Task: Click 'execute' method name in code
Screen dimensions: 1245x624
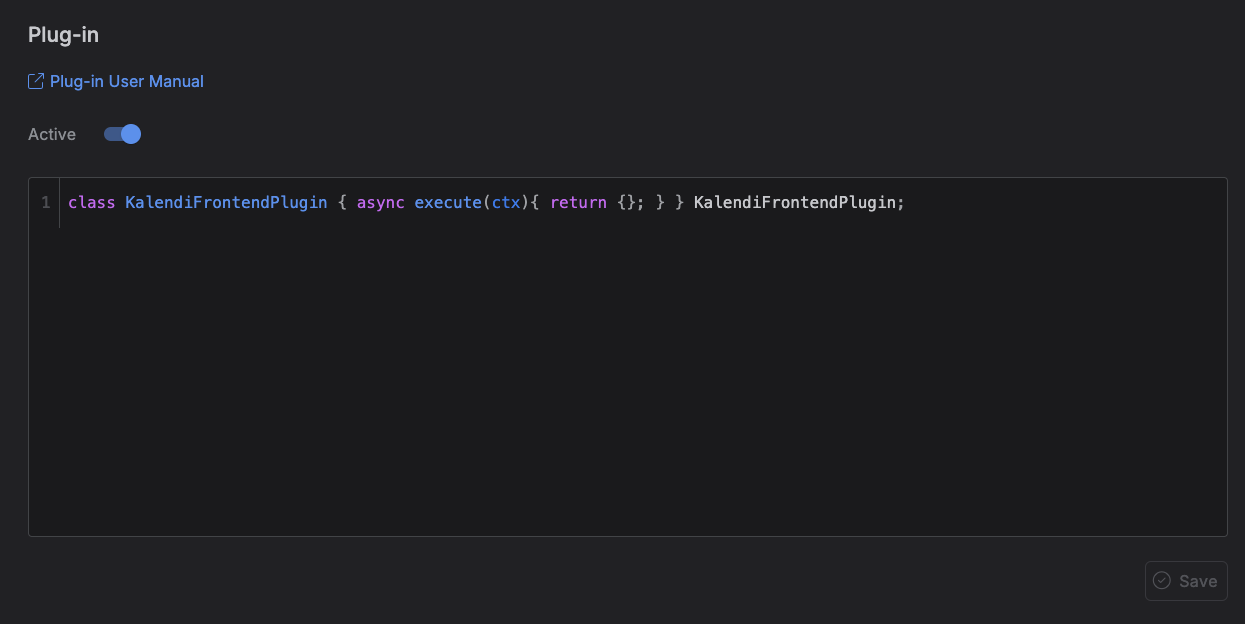Action: [448, 202]
